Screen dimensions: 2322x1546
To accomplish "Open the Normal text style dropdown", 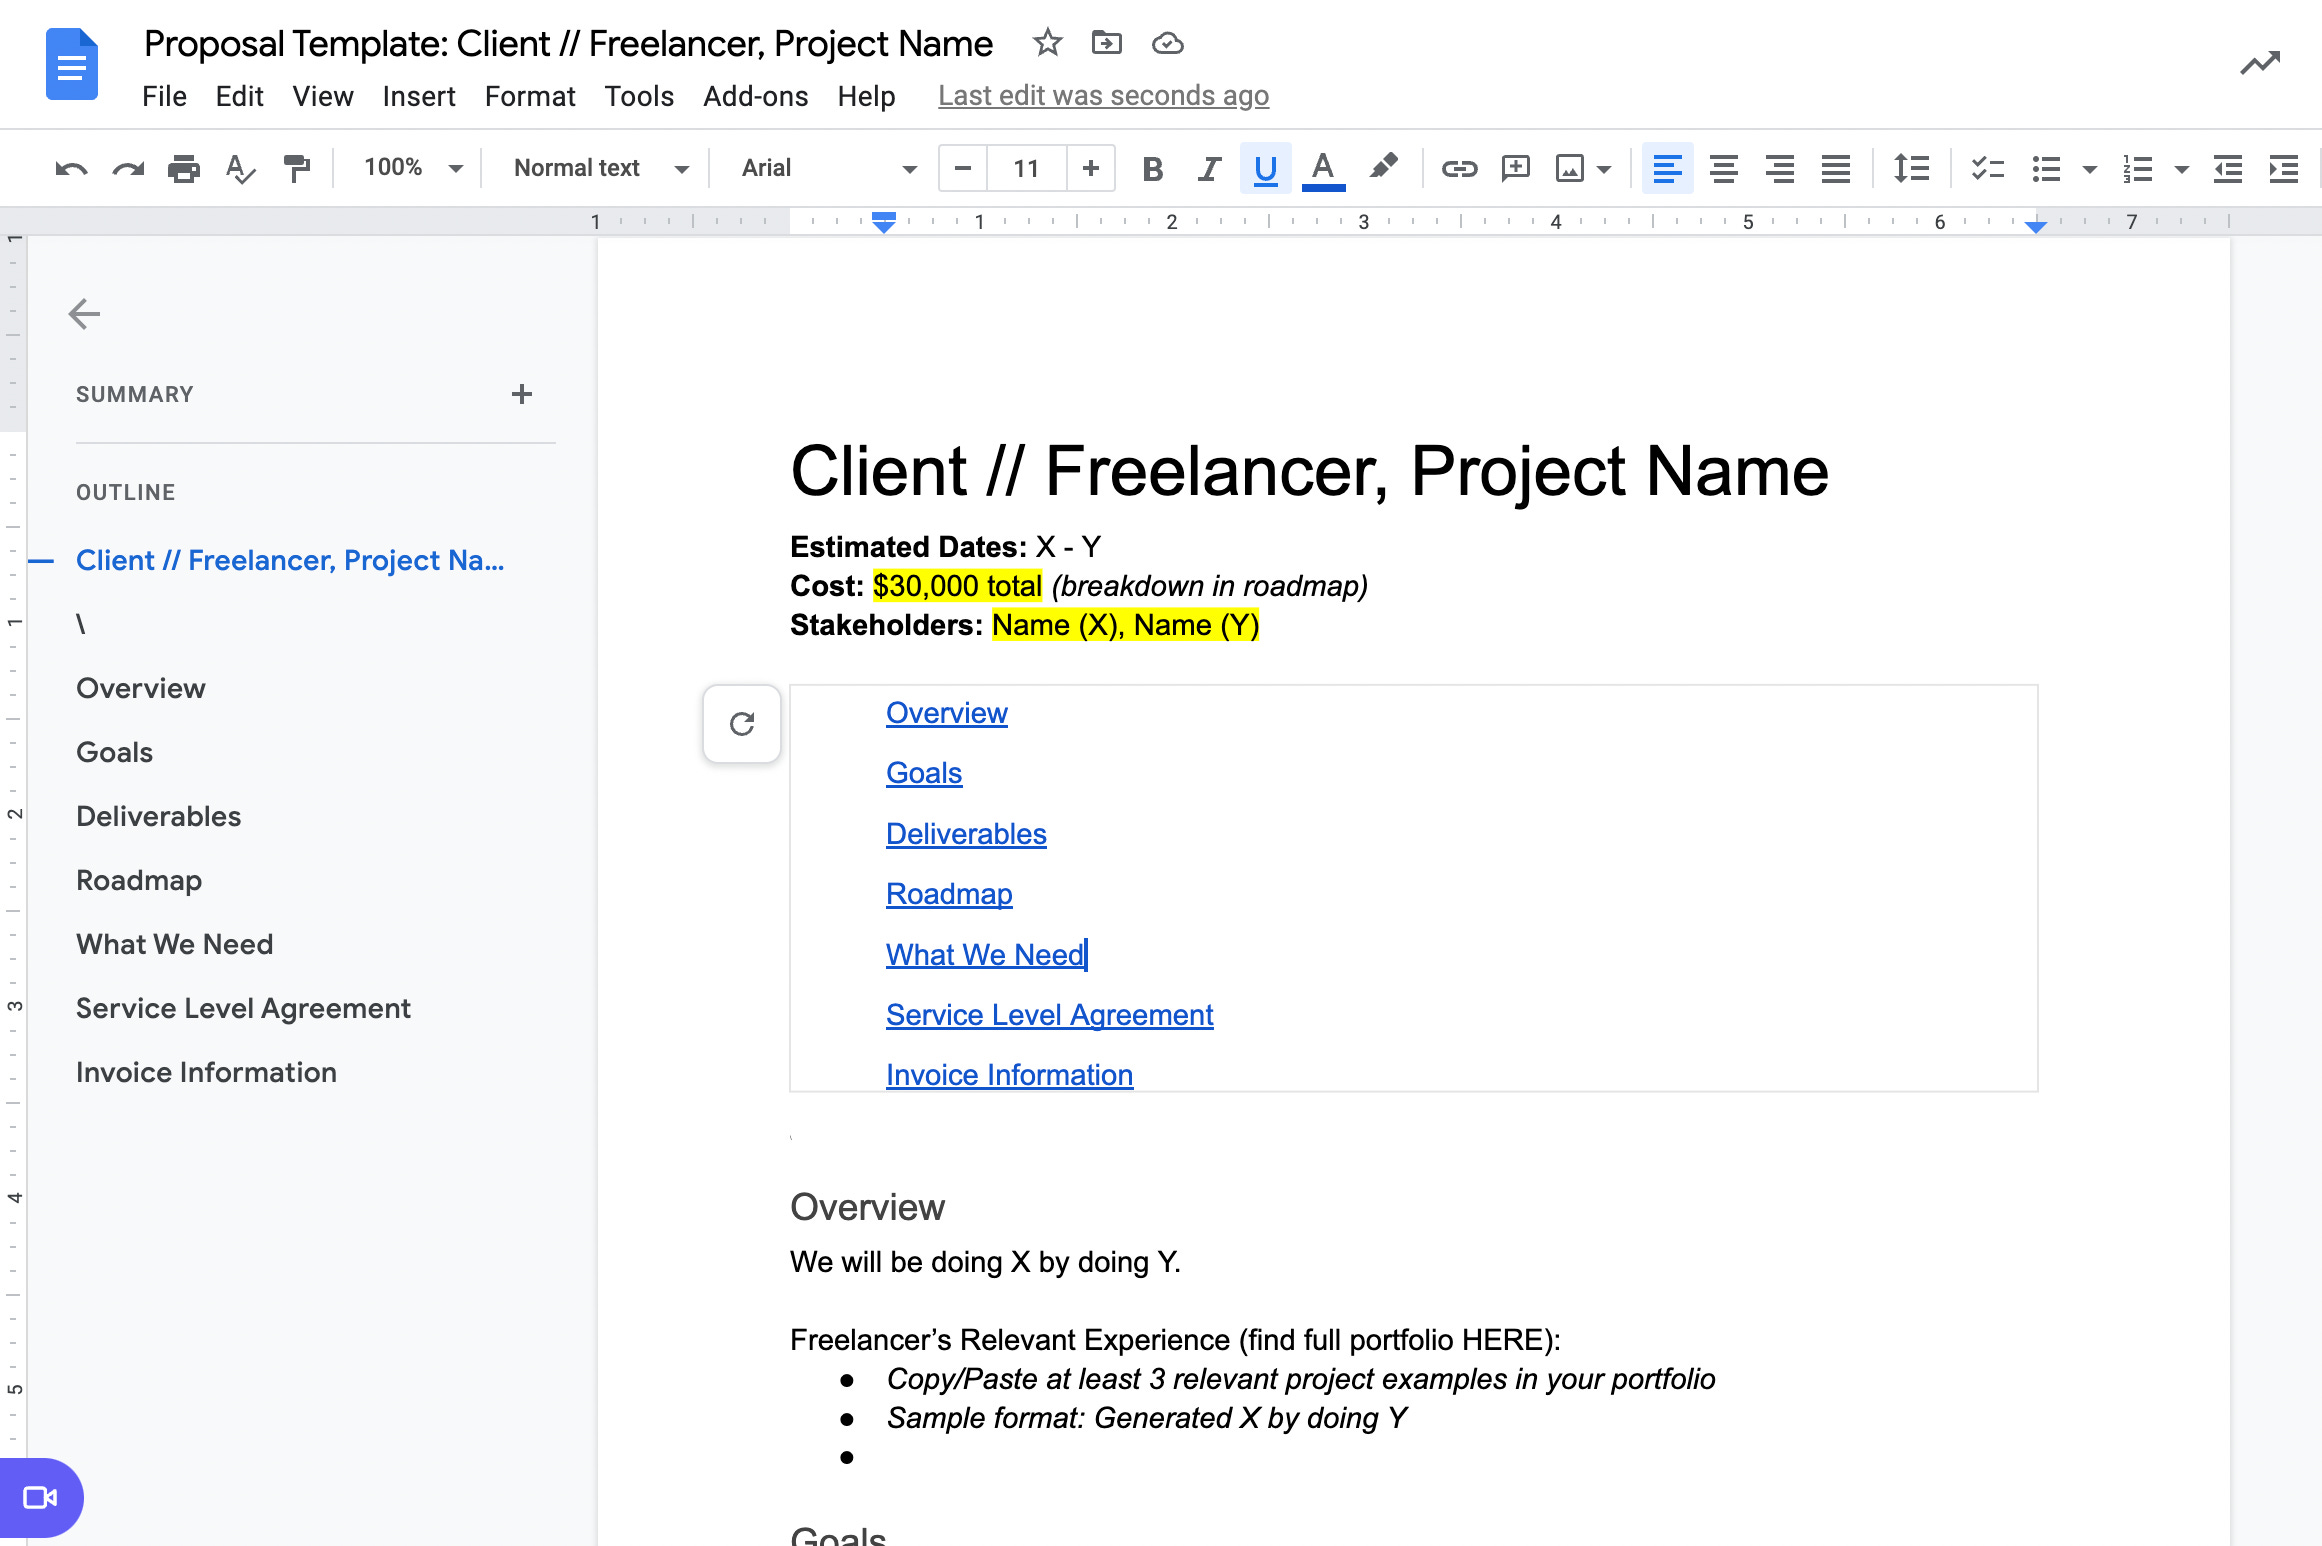I will pyautogui.click(x=600, y=168).
